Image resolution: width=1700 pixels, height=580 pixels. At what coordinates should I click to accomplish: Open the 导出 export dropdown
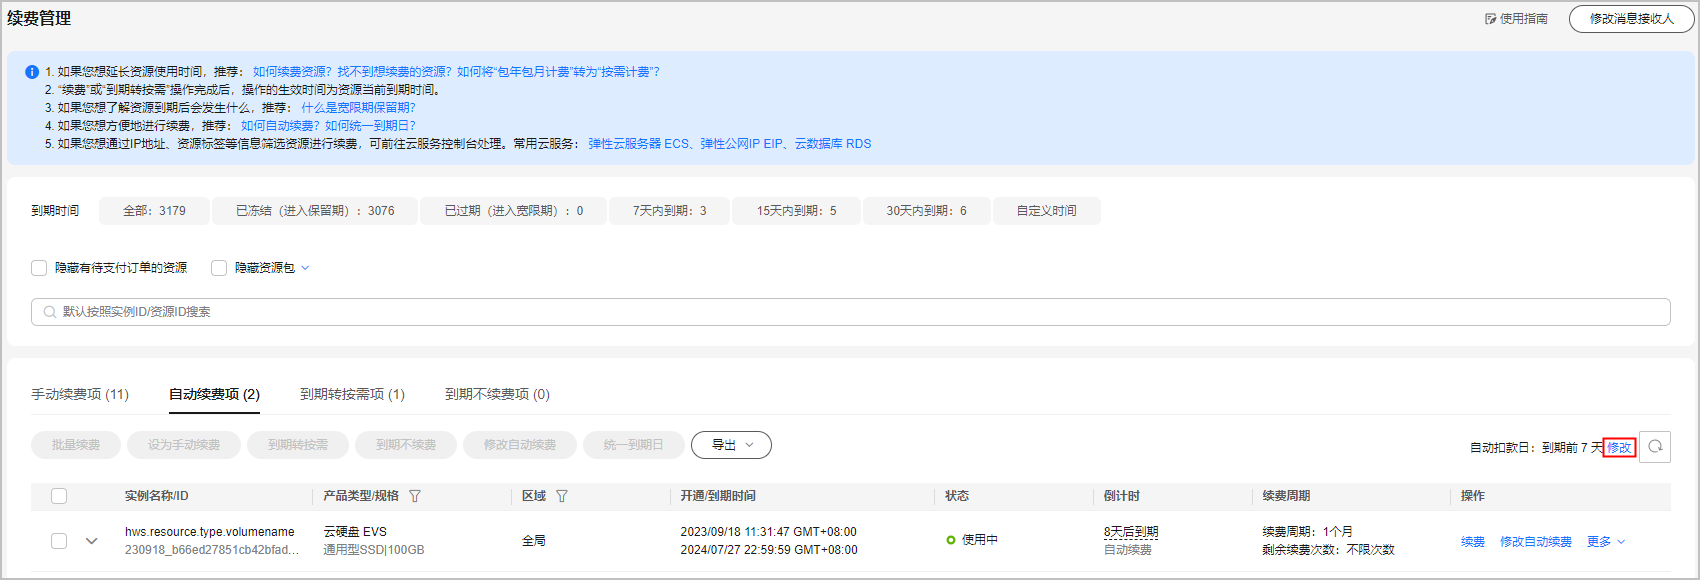731,445
